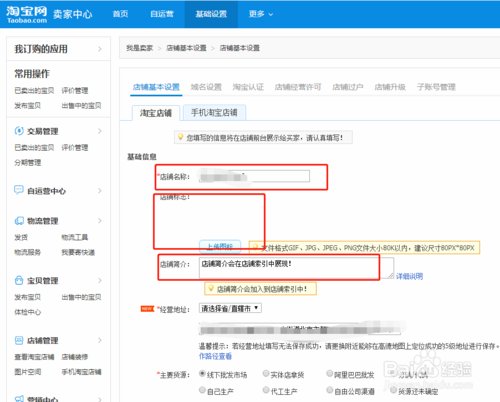The image size is (500, 402).
Task: Open 物流服务 link
Action: (x=27, y=252)
